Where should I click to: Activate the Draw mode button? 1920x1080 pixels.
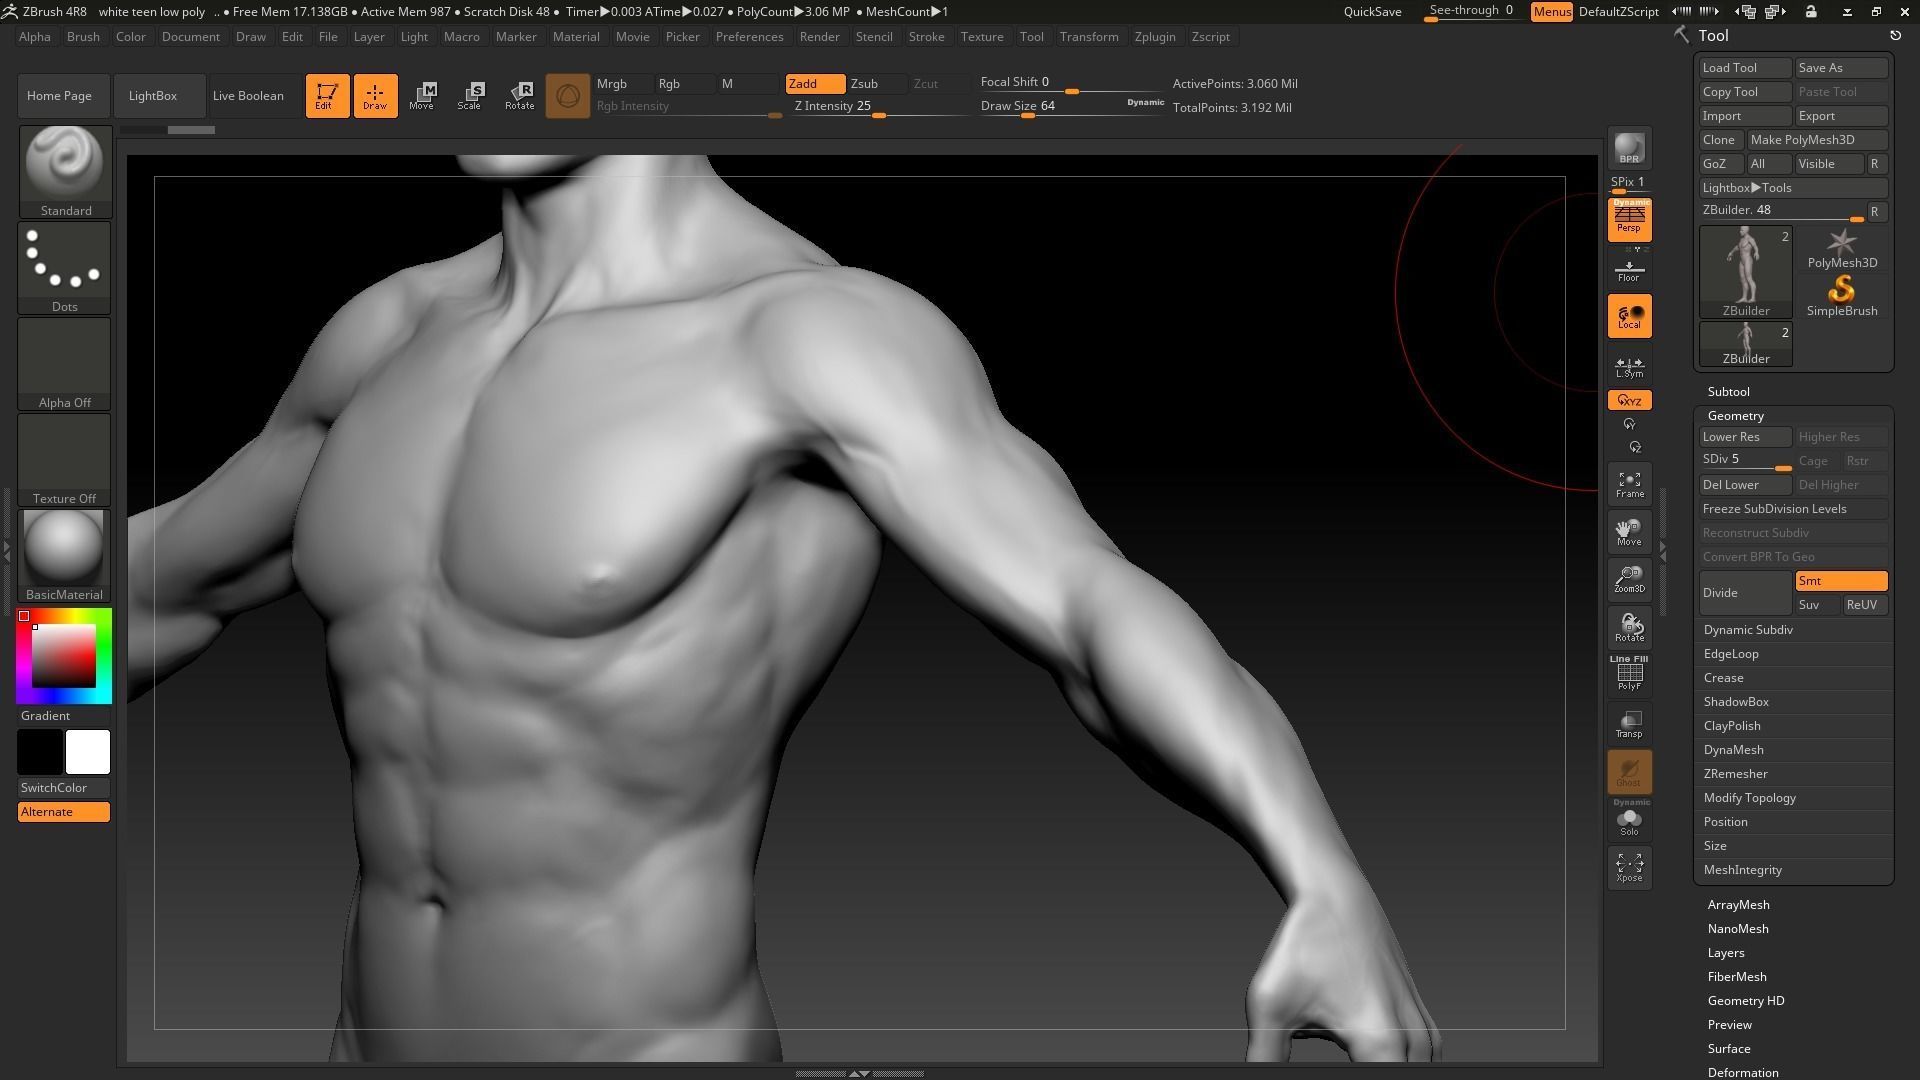pyautogui.click(x=375, y=96)
